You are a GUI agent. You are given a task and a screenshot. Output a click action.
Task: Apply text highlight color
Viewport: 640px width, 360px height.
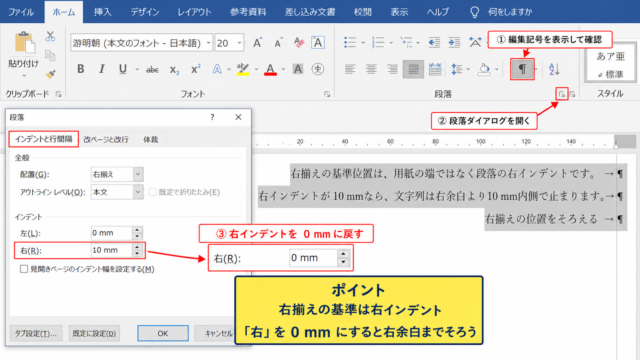coord(243,69)
